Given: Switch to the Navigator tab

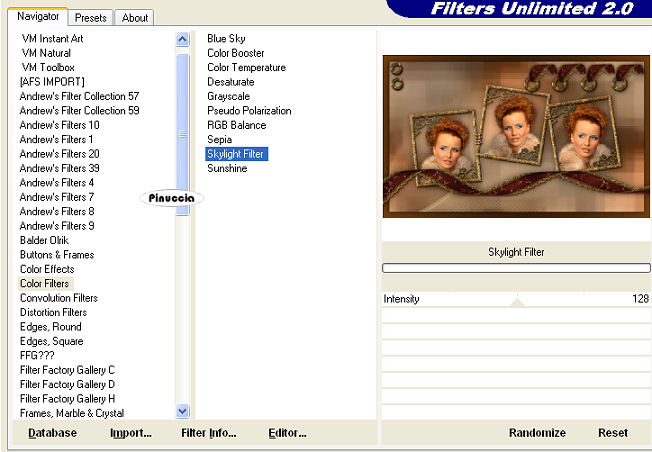Looking at the screenshot, I should tap(37, 17).
